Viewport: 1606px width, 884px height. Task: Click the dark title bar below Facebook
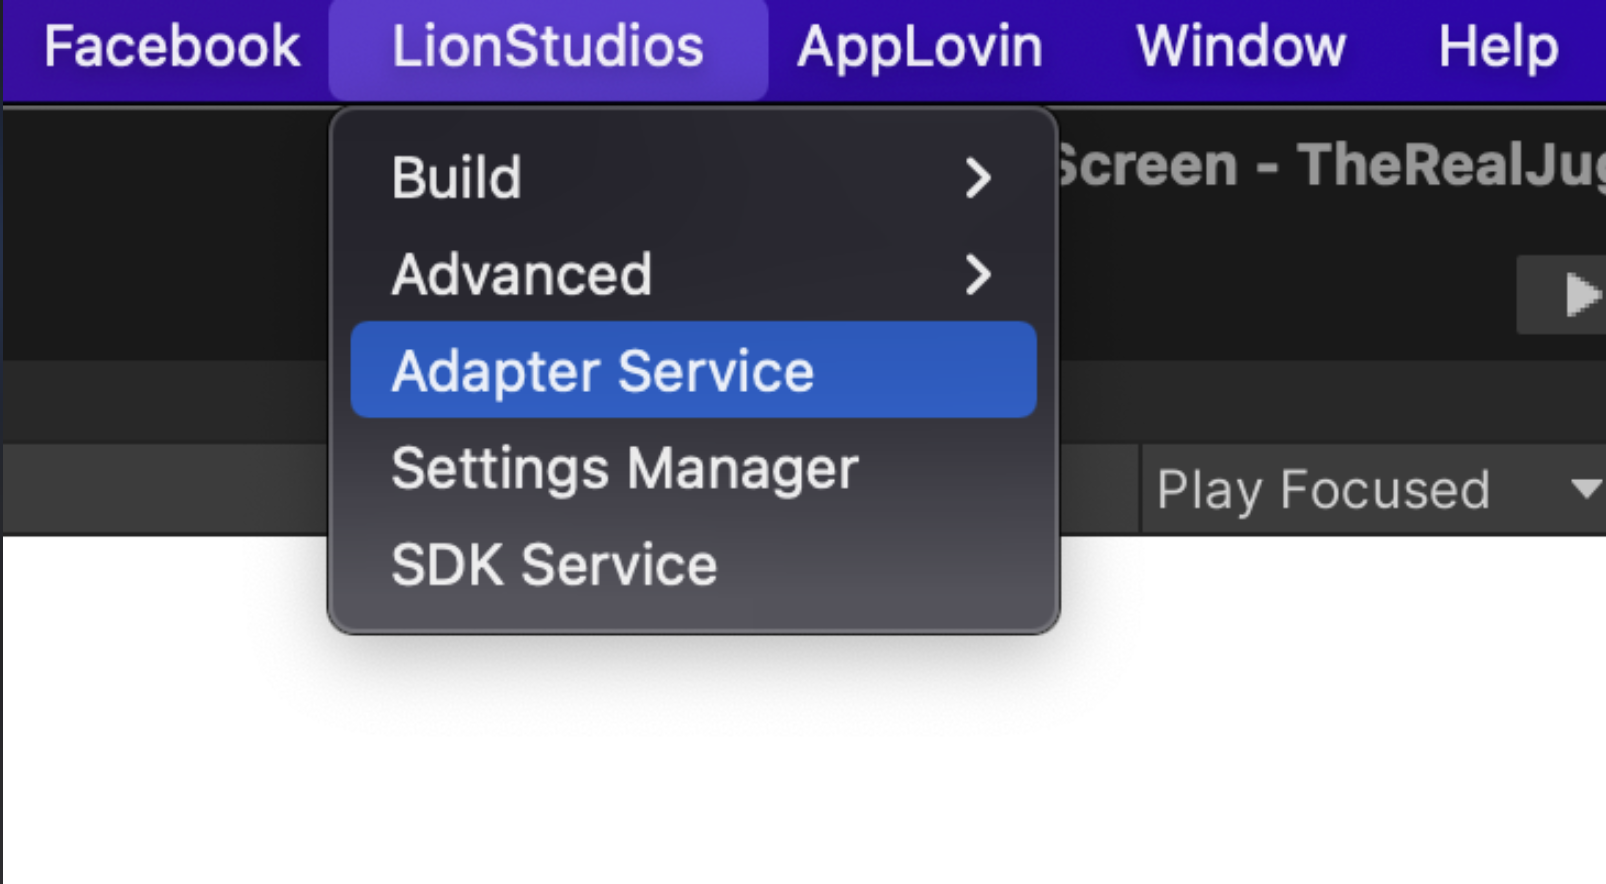[165, 230]
